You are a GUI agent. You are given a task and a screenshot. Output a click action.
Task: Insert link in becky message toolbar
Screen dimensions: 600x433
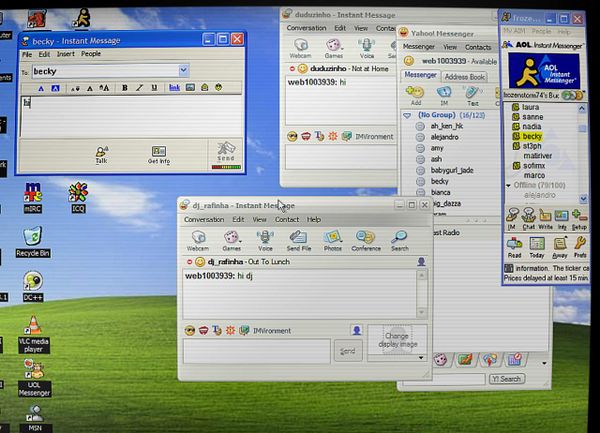click(x=174, y=88)
